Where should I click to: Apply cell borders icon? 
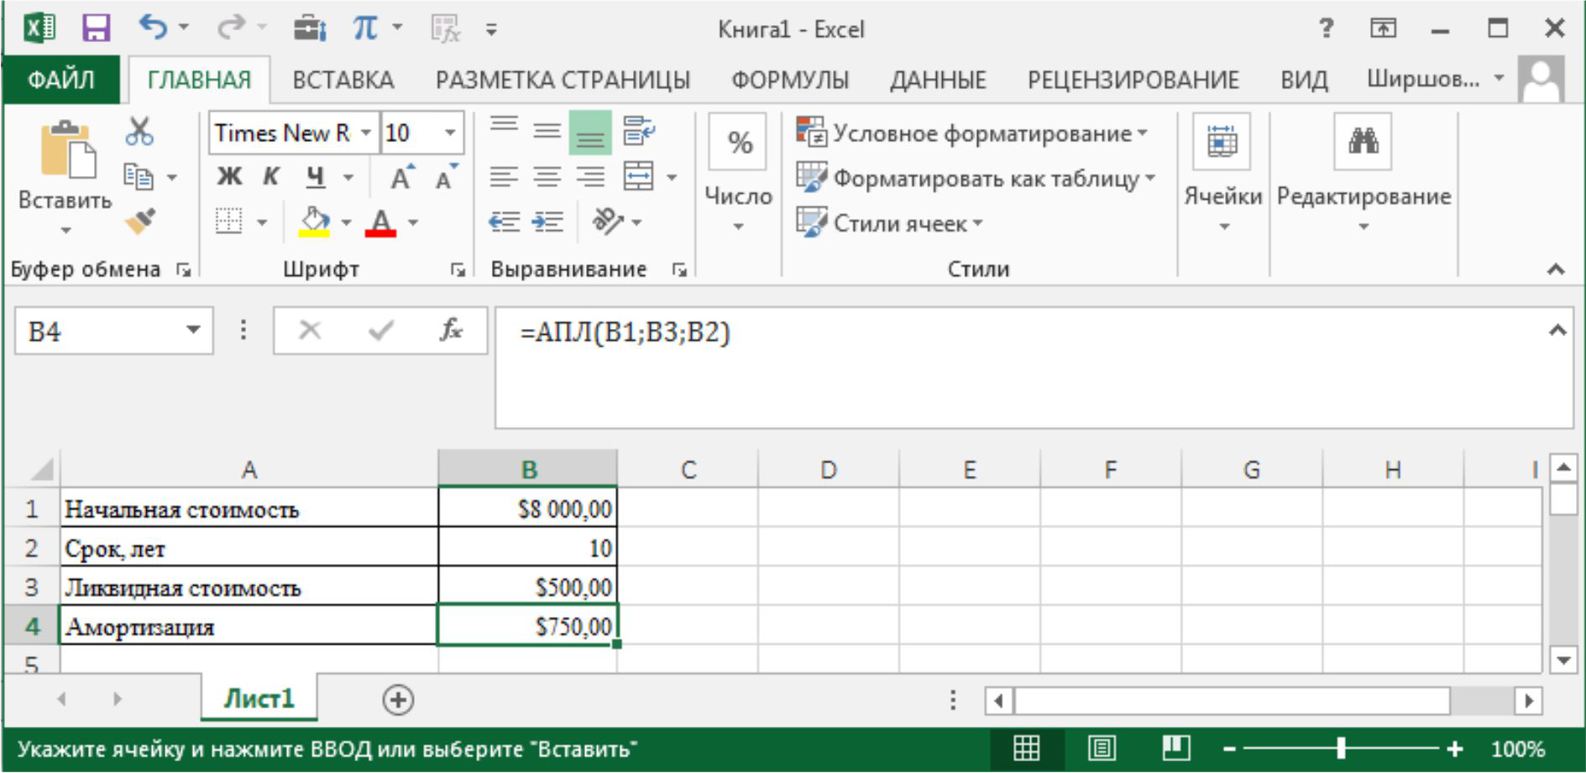pyautogui.click(x=229, y=221)
